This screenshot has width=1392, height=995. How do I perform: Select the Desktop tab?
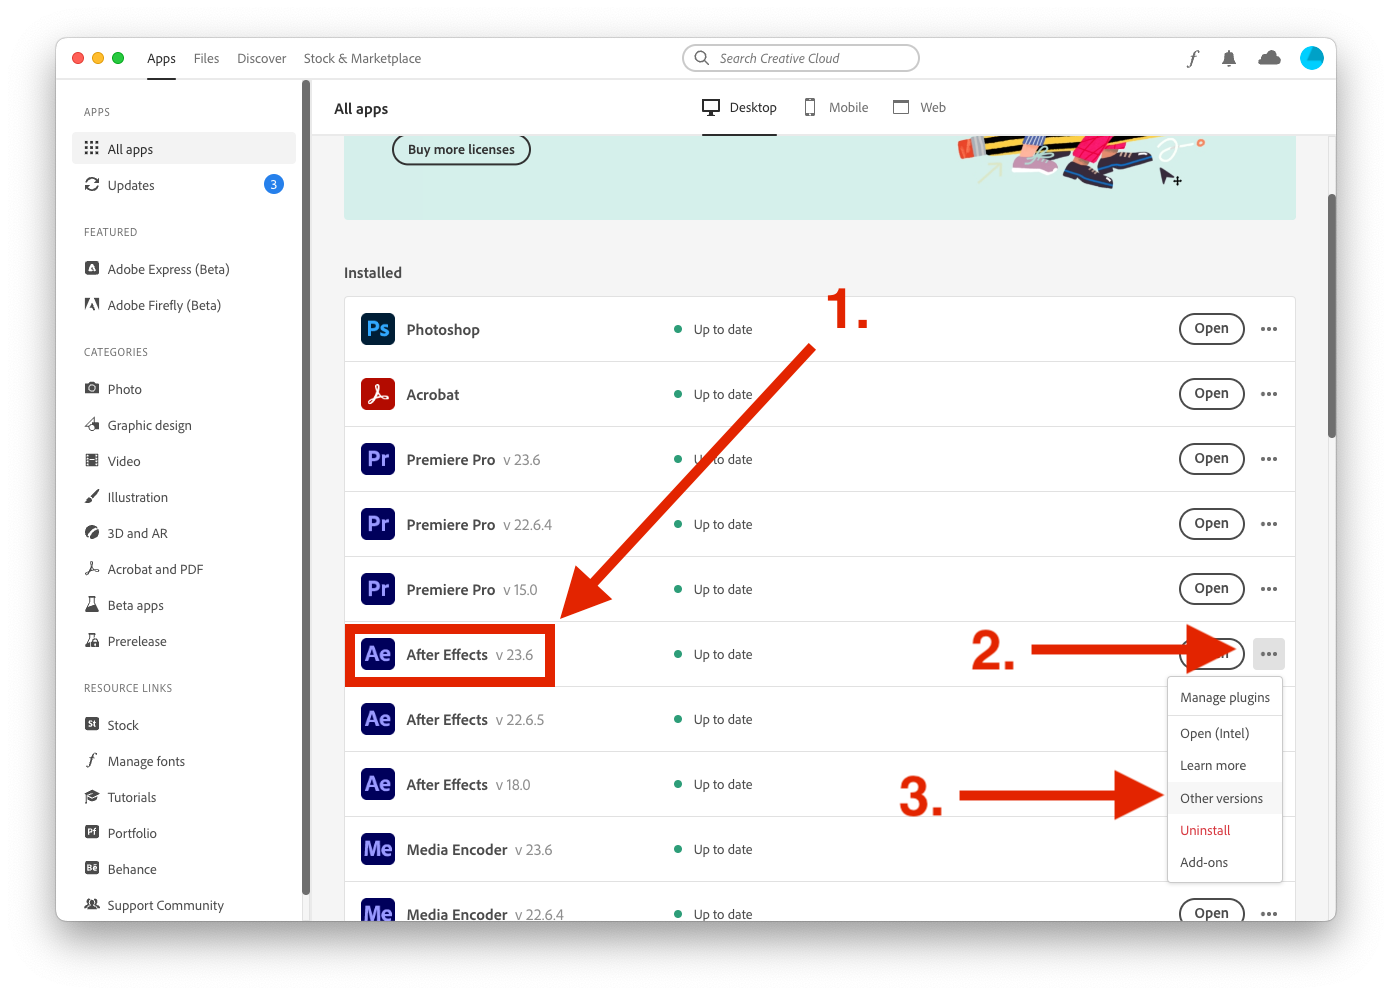740,108
